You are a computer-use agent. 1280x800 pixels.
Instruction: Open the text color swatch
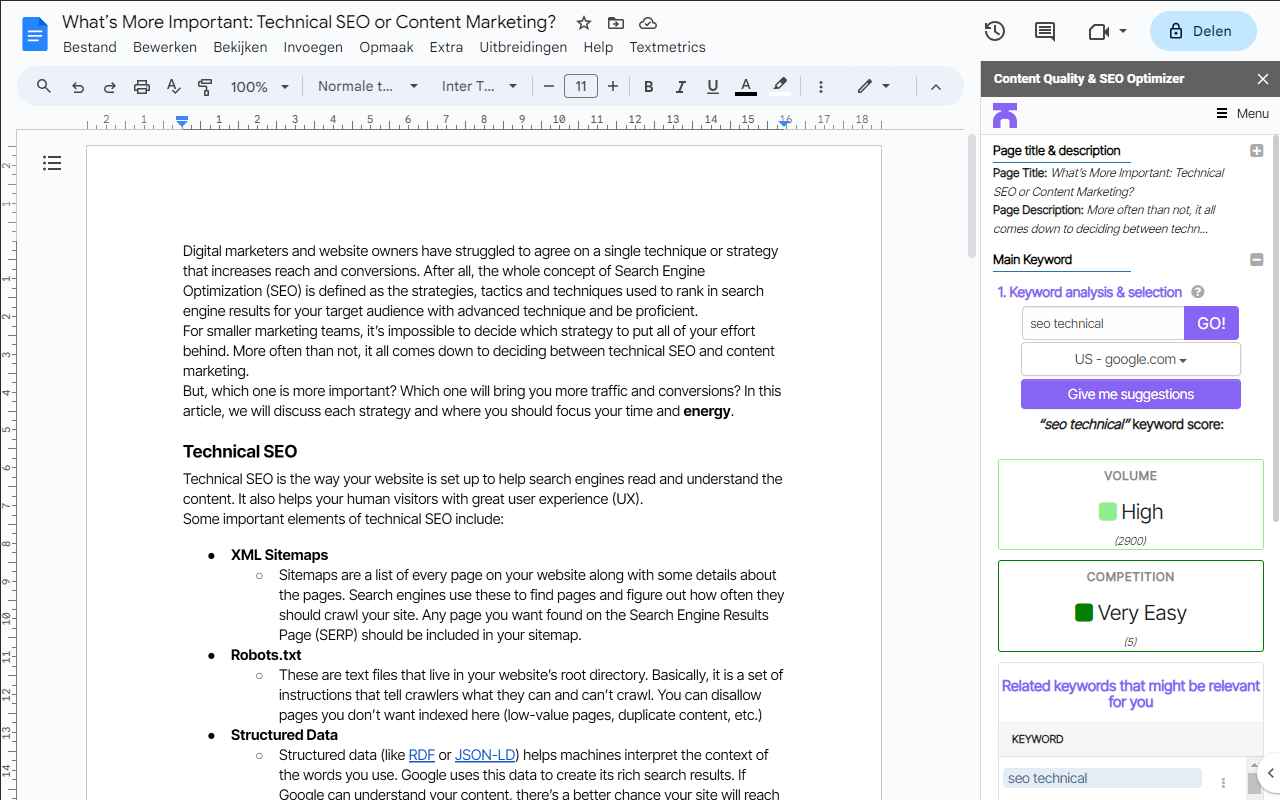745,86
